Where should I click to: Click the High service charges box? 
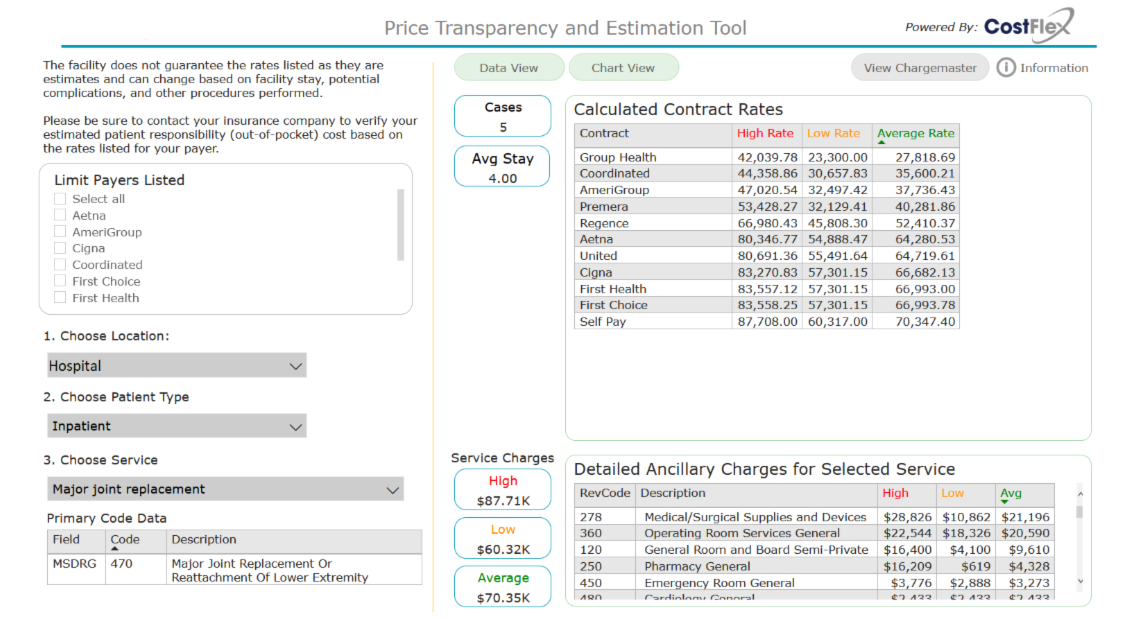click(x=502, y=490)
